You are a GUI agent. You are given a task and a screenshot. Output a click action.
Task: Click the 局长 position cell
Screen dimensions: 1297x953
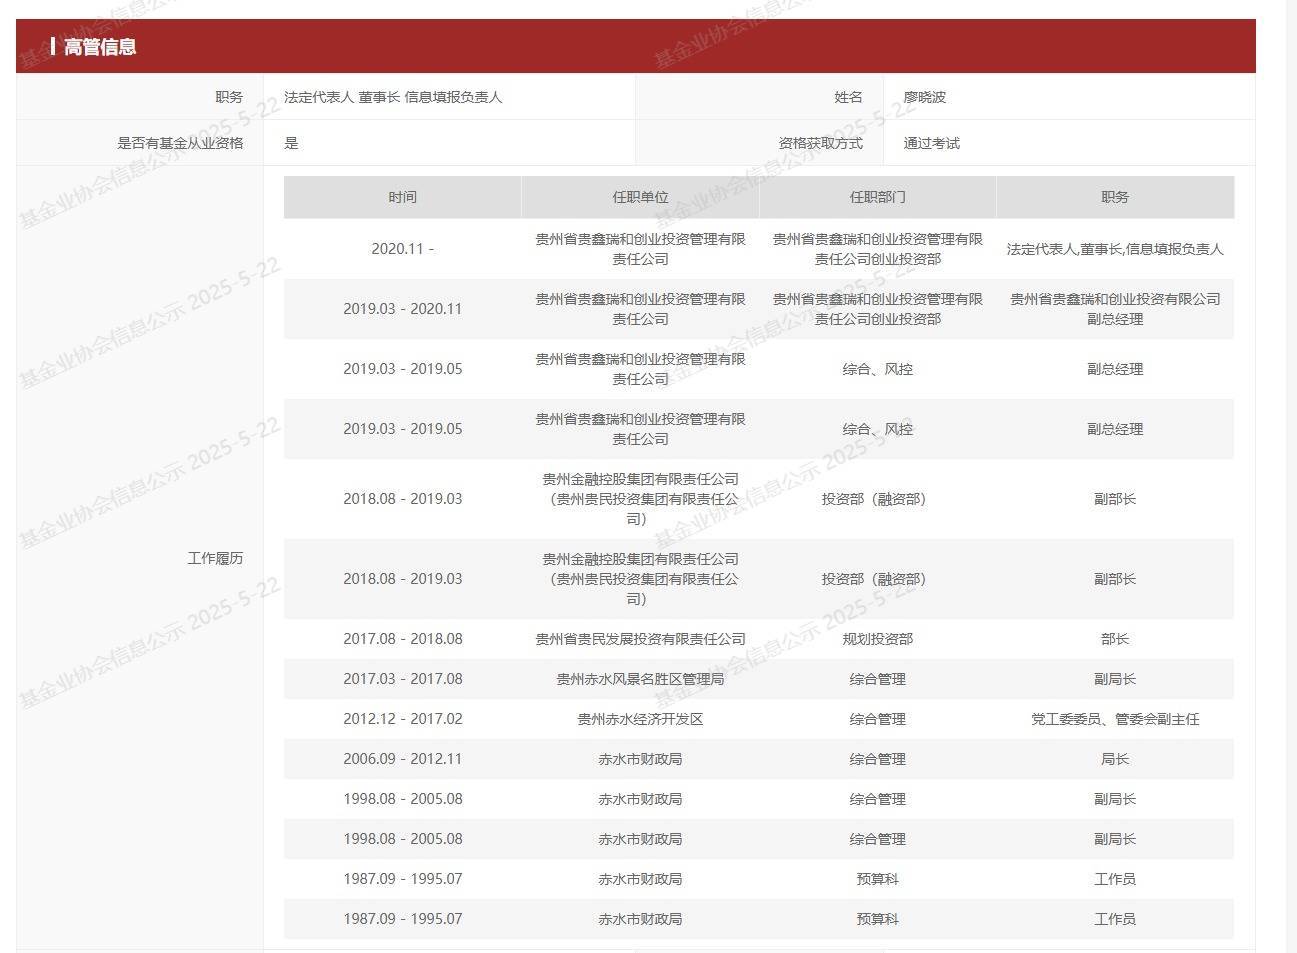1115,759
